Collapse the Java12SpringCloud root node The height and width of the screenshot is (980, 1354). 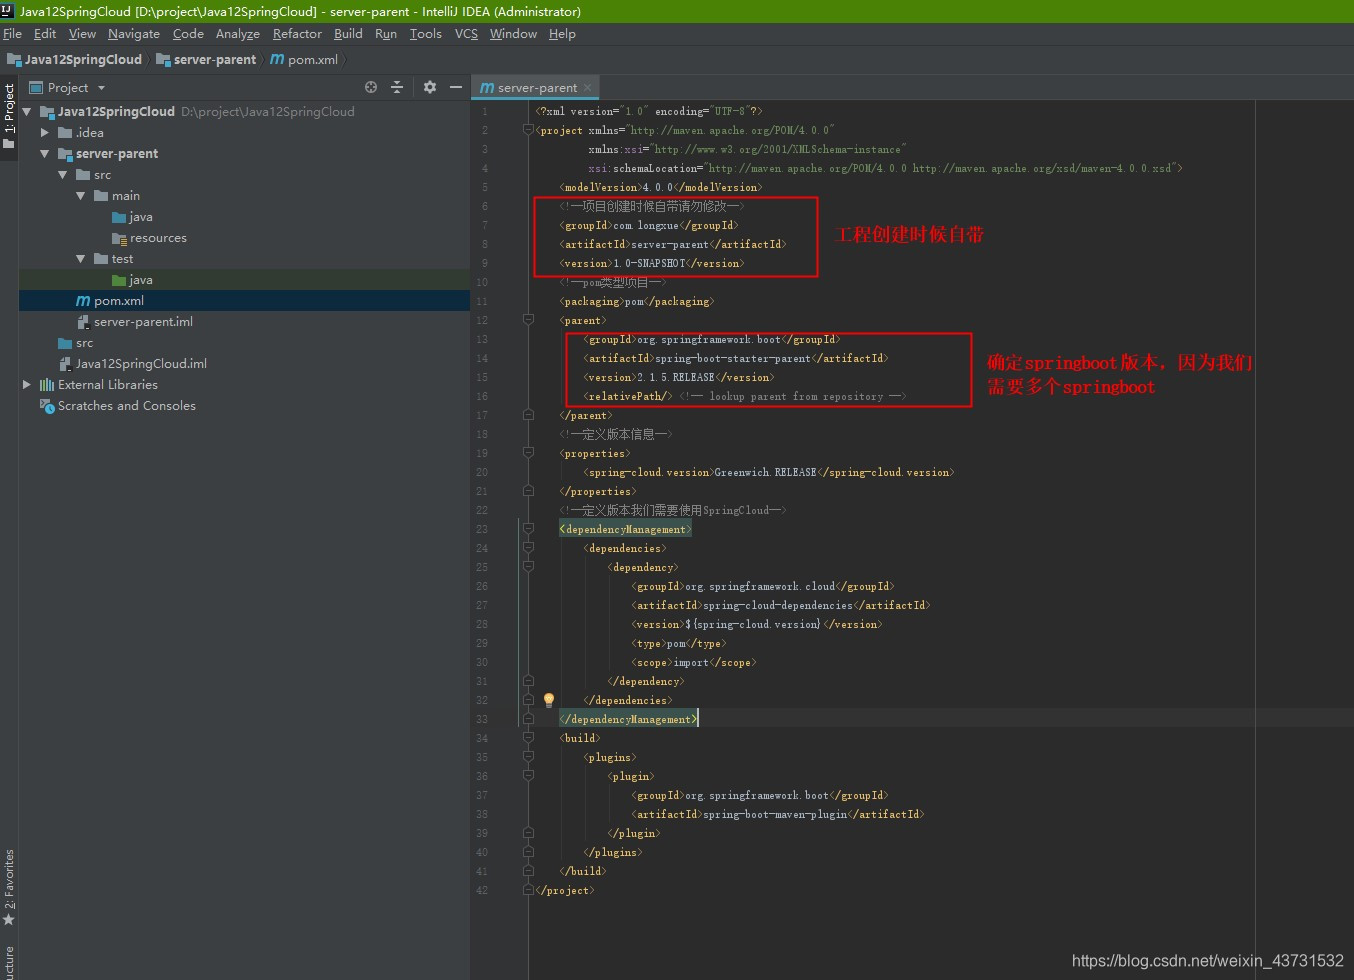coord(27,112)
